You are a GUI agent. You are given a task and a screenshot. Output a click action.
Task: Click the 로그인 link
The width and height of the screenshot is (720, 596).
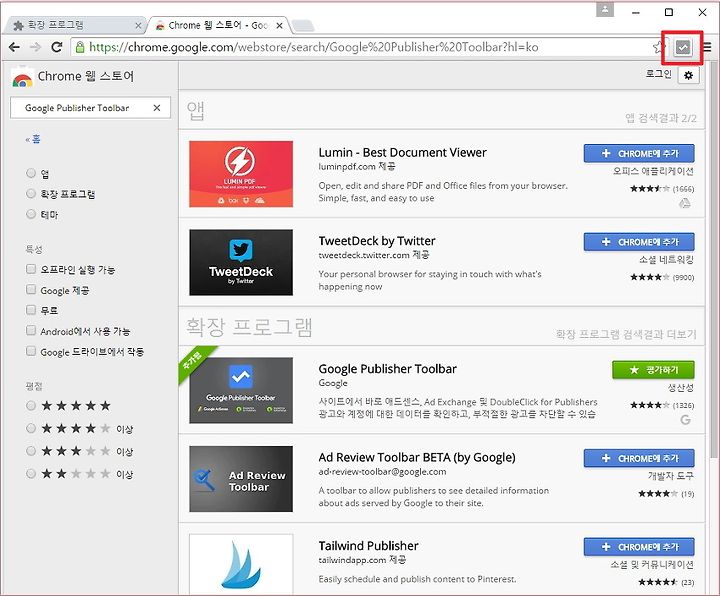658,73
